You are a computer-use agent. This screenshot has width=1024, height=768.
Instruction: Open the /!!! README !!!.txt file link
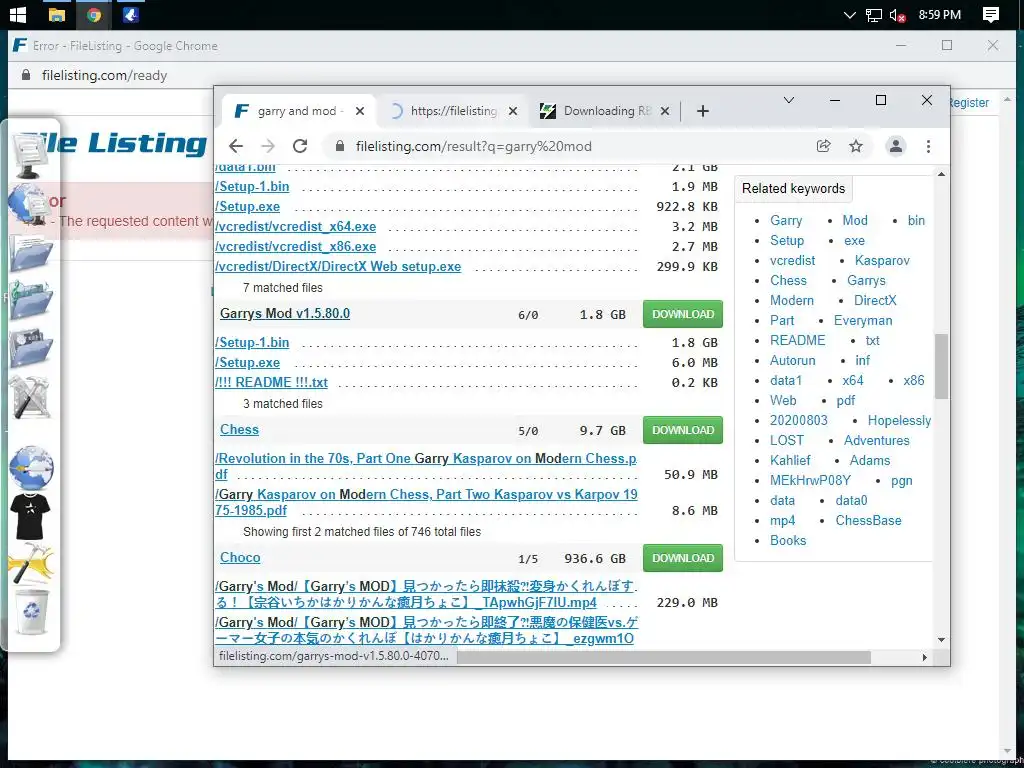tap(272, 383)
